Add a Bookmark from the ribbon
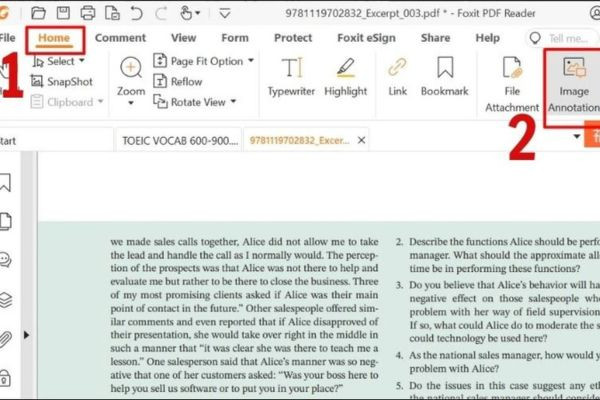The height and width of the screenshot is (400, 600). (x=445, y=77)
